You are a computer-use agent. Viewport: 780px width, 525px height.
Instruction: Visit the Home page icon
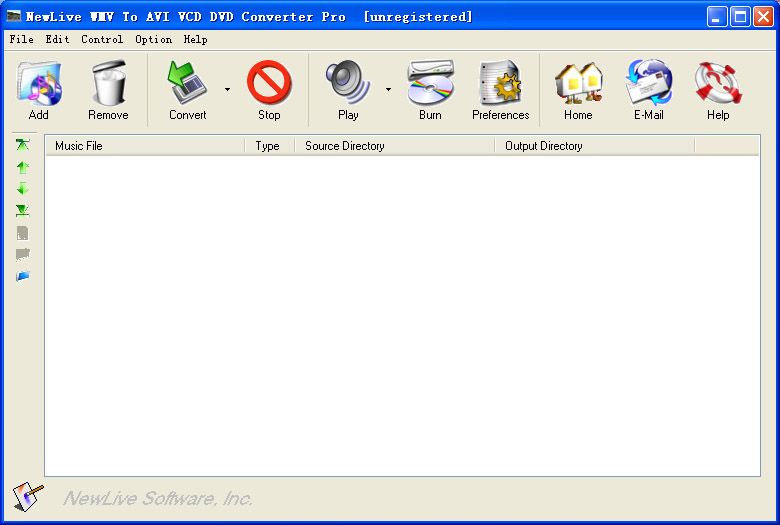click(579, 83)
